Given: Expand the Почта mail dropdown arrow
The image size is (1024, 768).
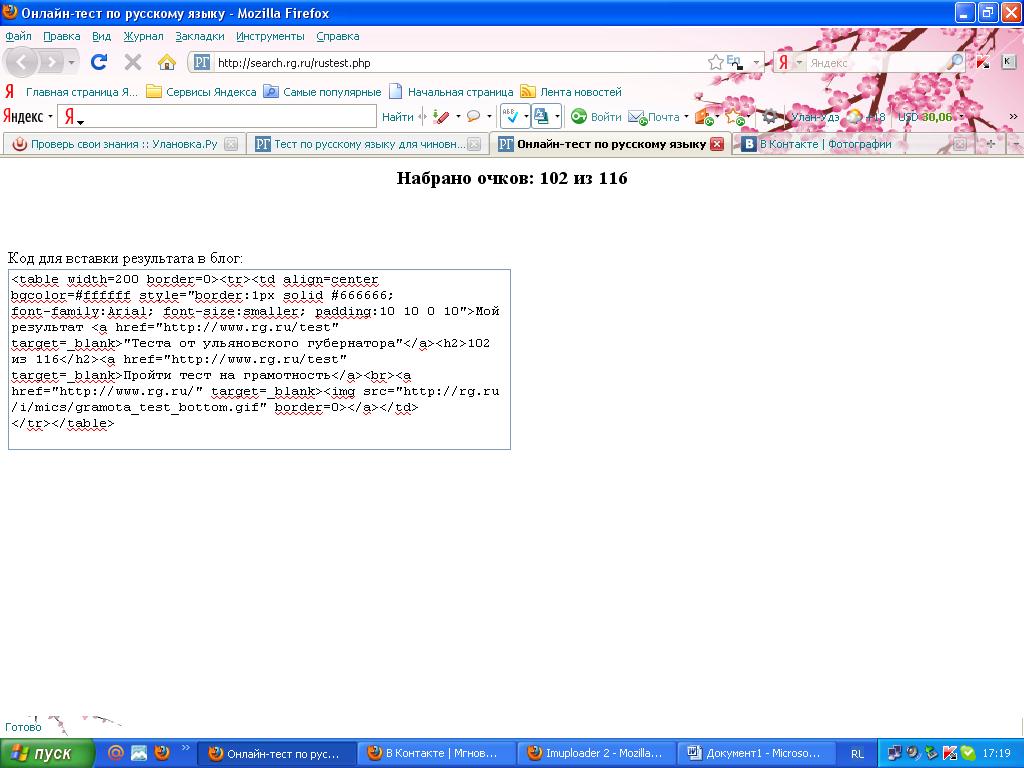Looking at the screenshot, I should [686, 117].
